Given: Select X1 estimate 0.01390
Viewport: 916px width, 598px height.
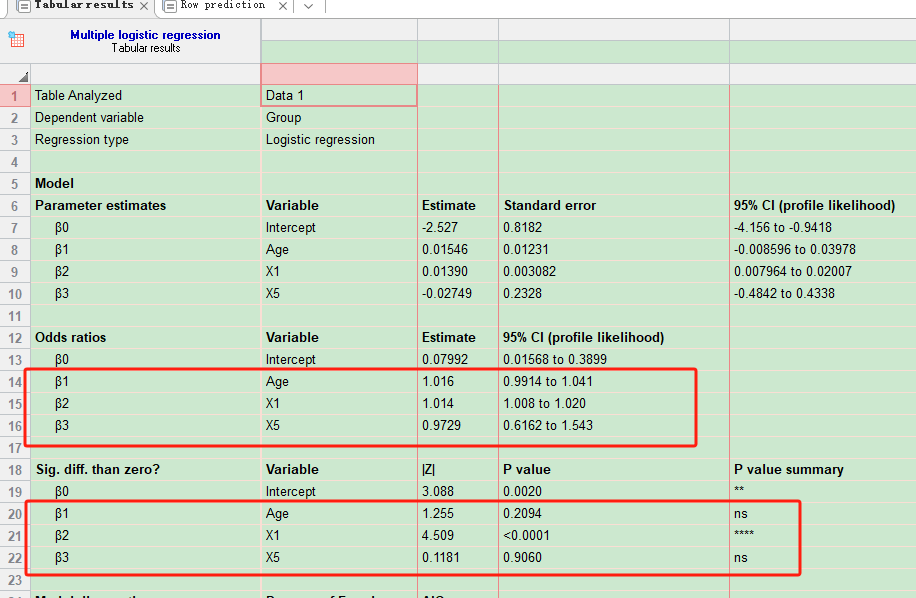Looking at the screenshot, I should [x=458, y=272].
